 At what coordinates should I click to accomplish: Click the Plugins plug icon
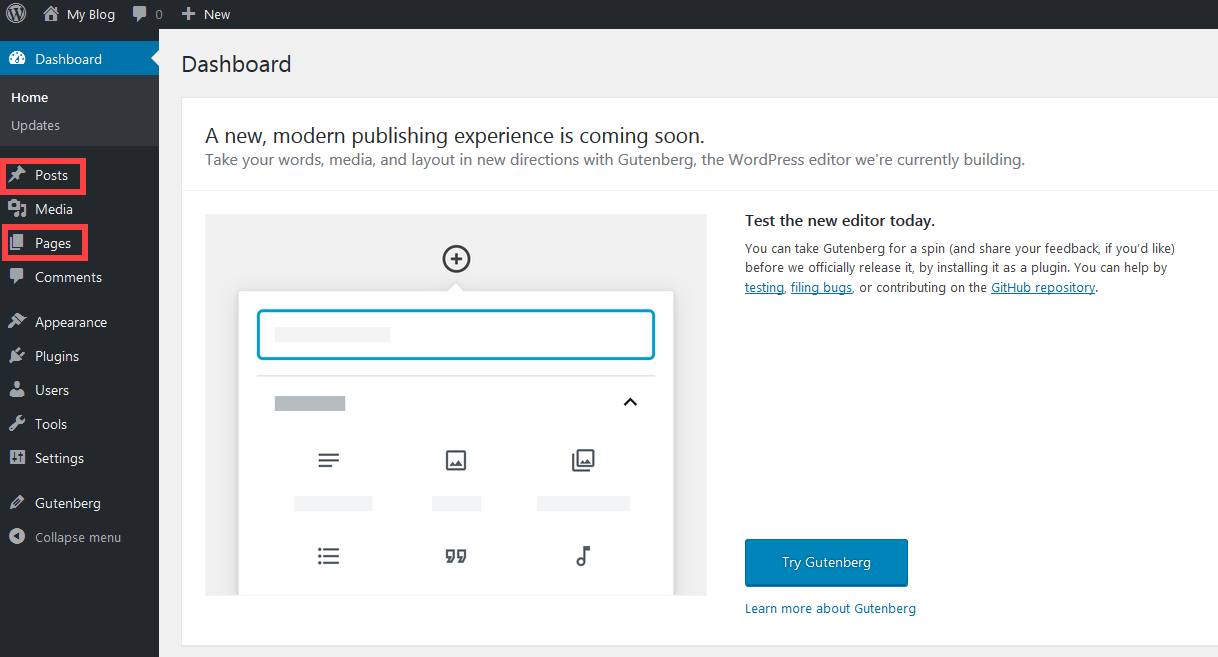[x=17, y=356]
